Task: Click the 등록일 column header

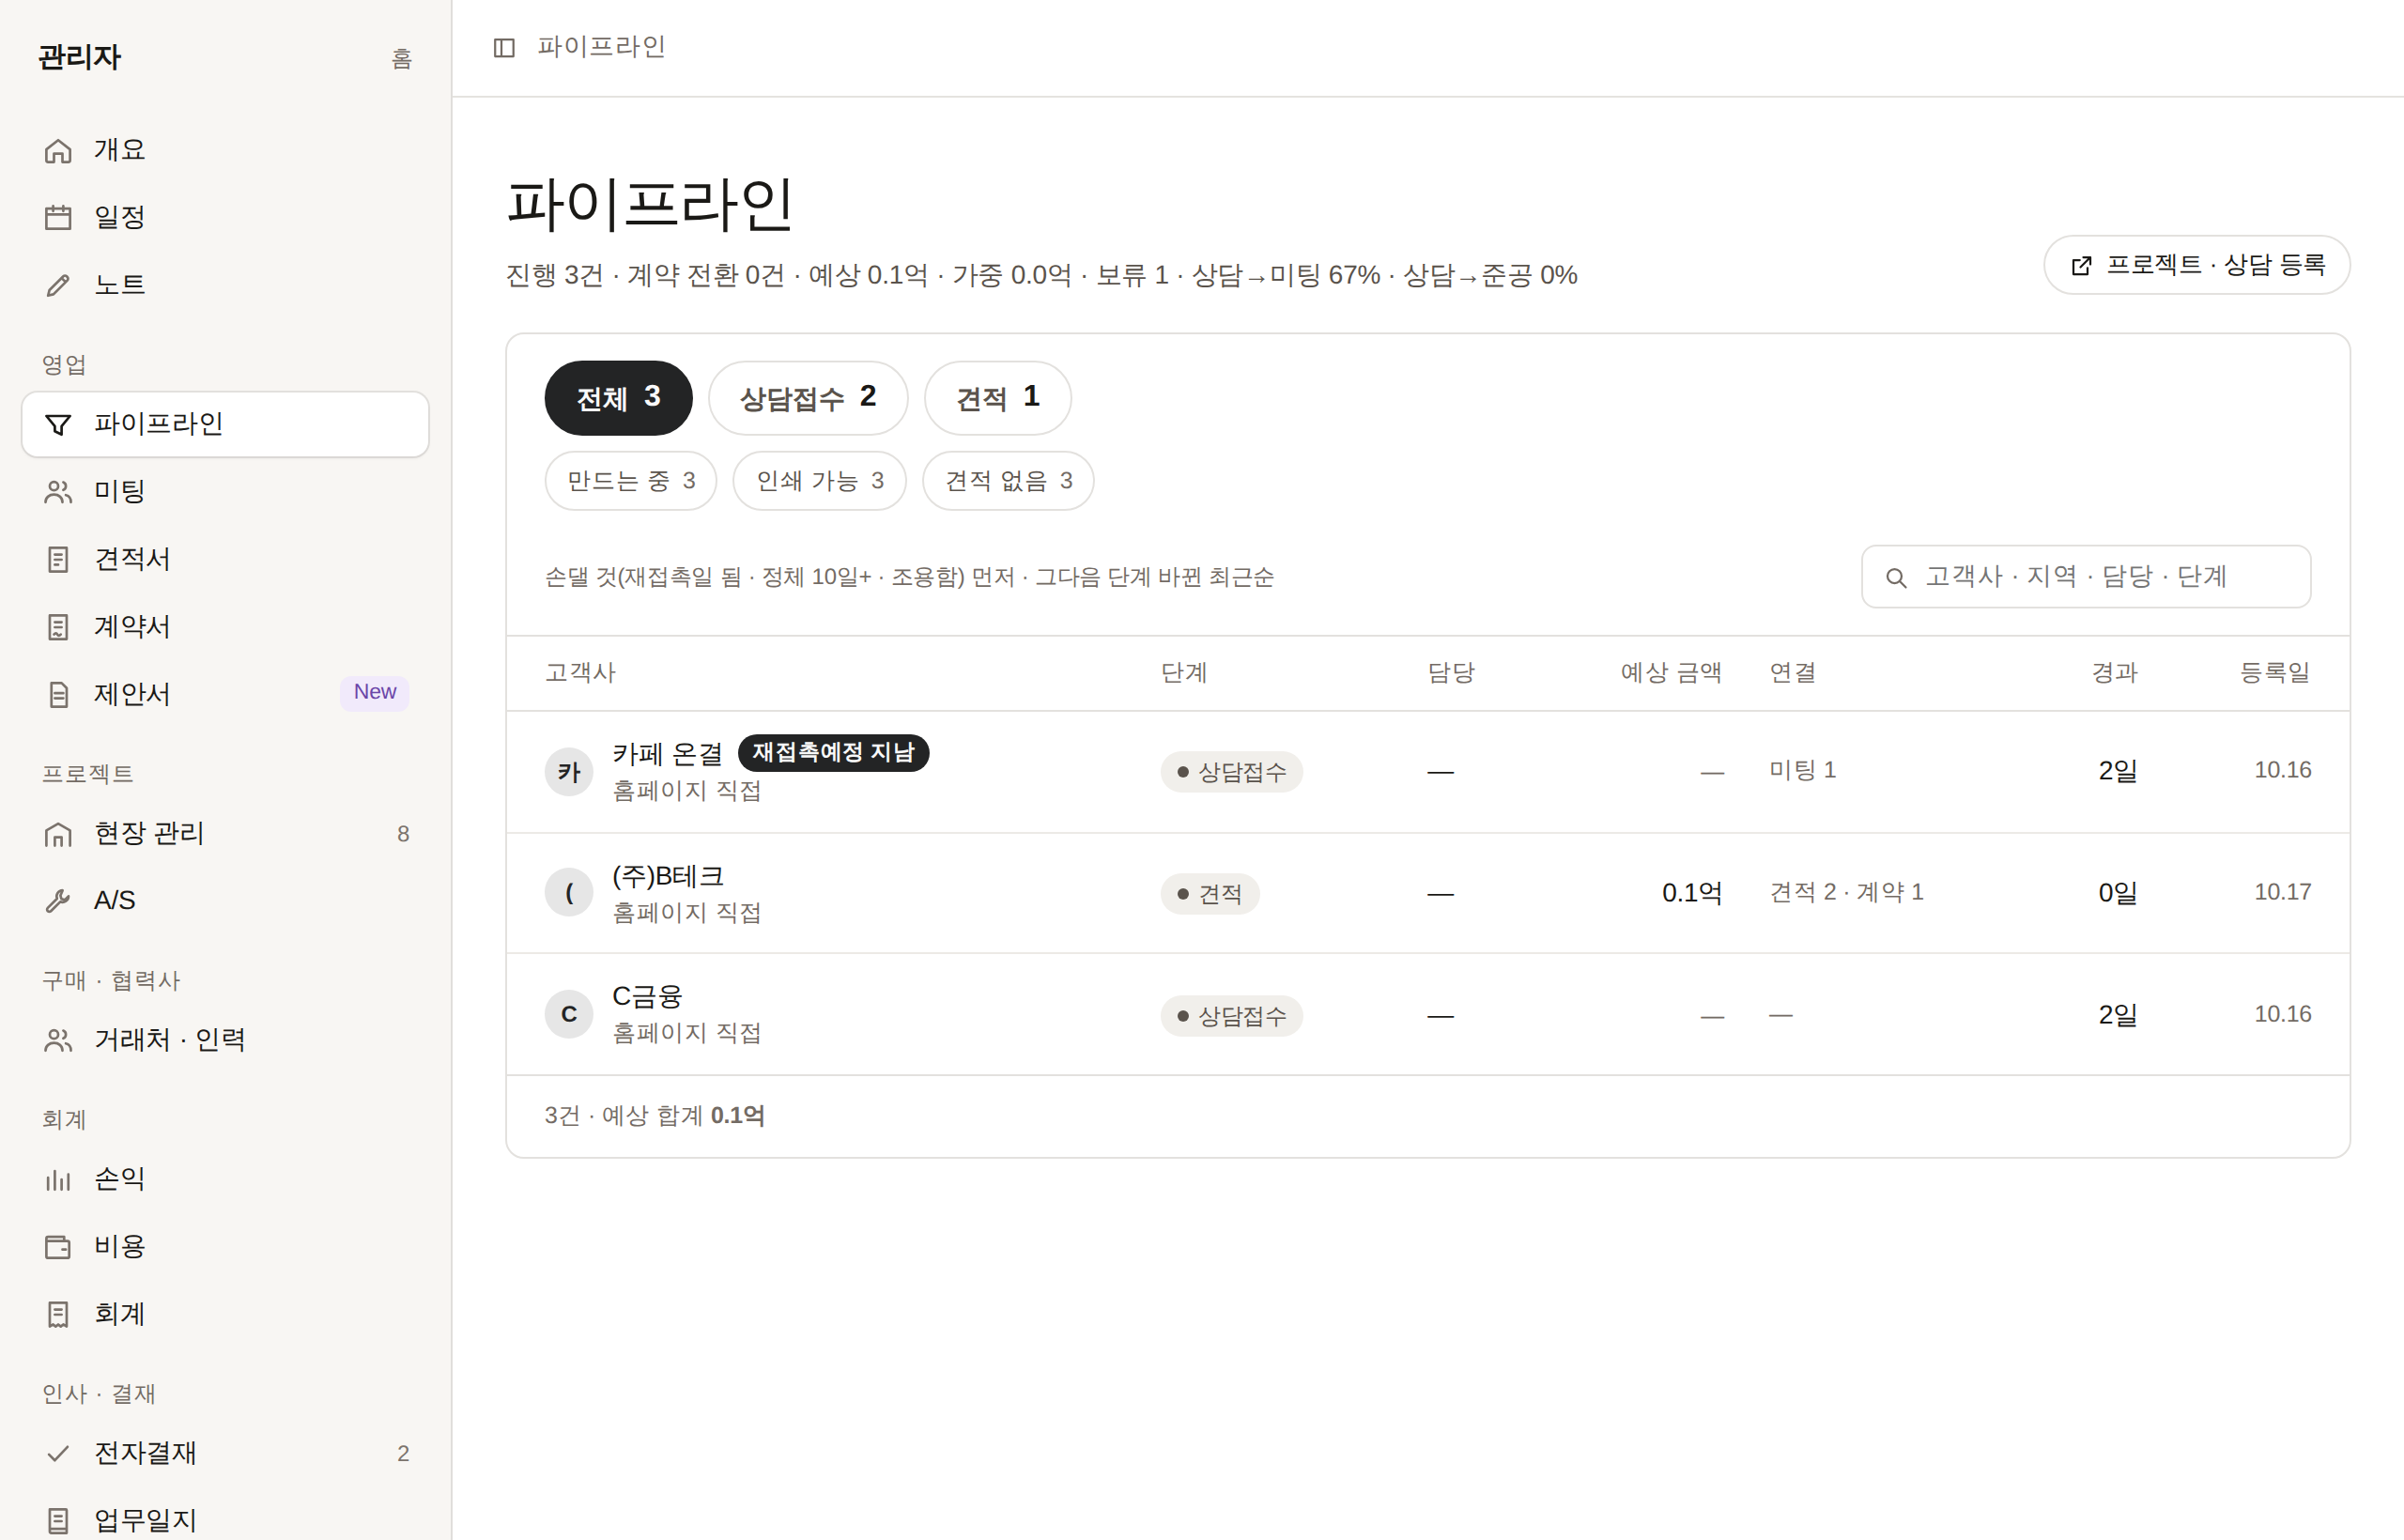Action: (x=2275, y=673)
